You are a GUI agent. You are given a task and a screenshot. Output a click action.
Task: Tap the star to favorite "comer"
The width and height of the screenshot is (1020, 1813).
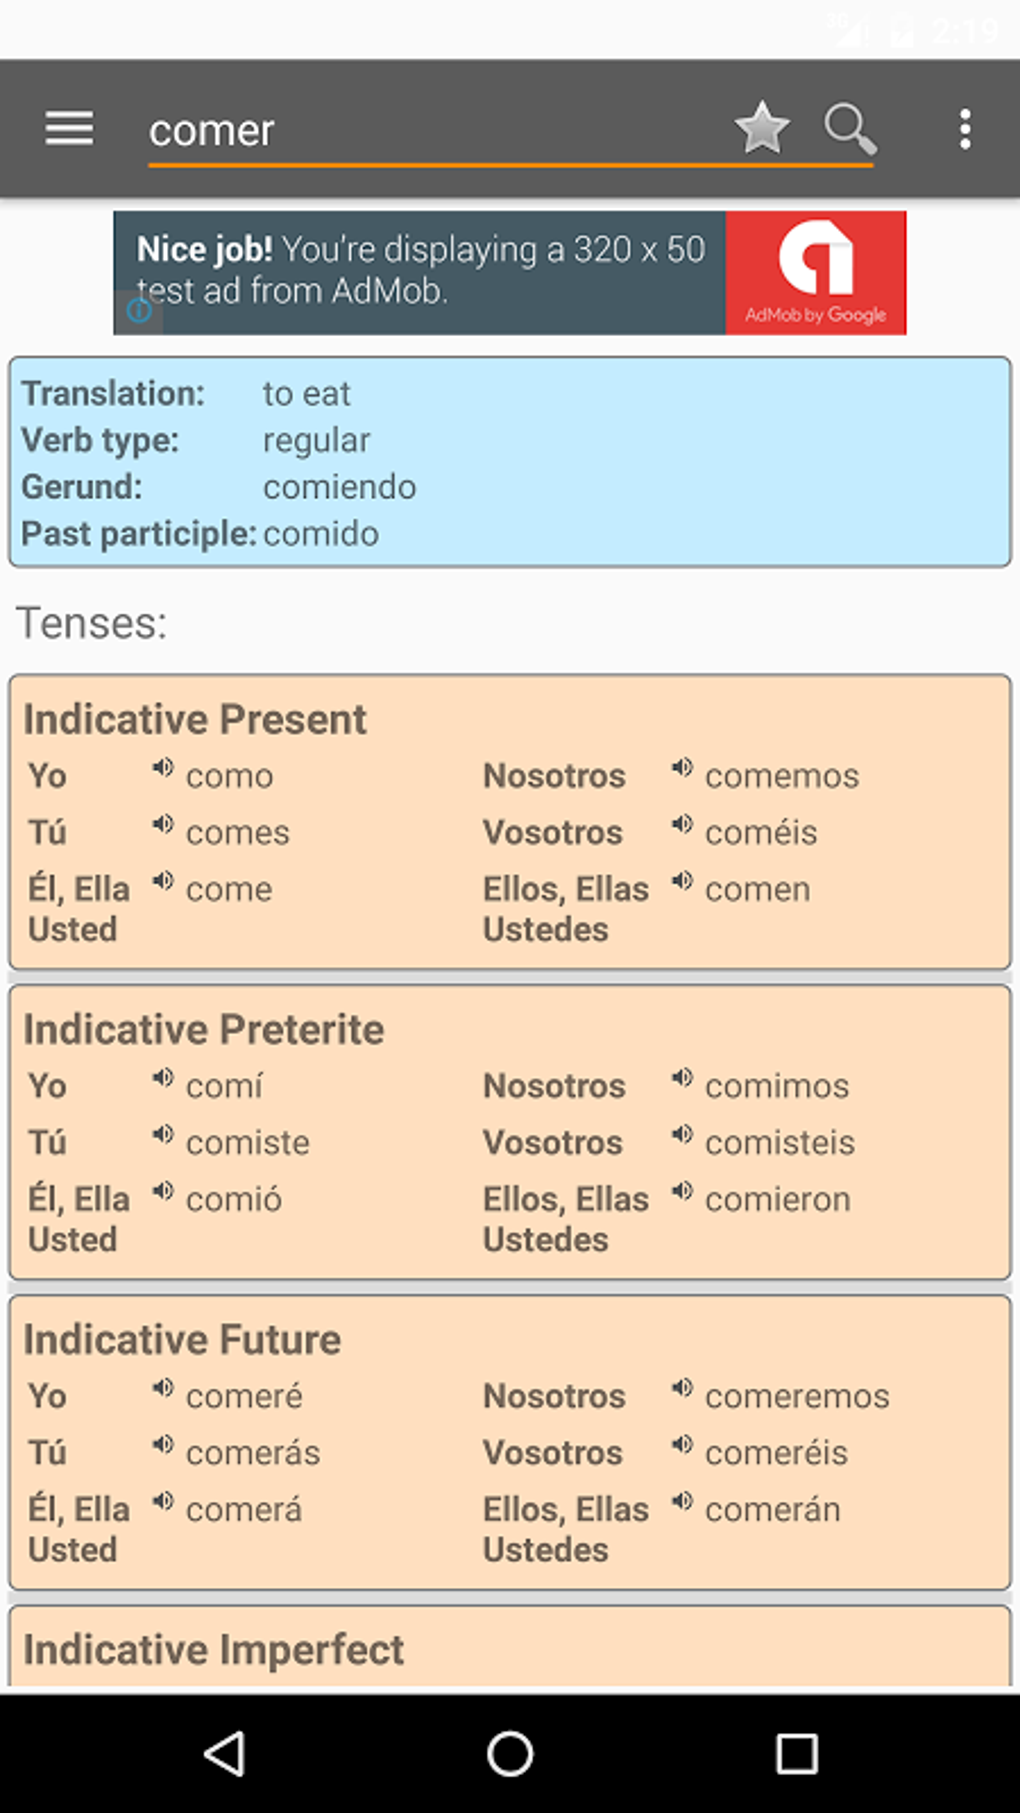pos(761,128)
